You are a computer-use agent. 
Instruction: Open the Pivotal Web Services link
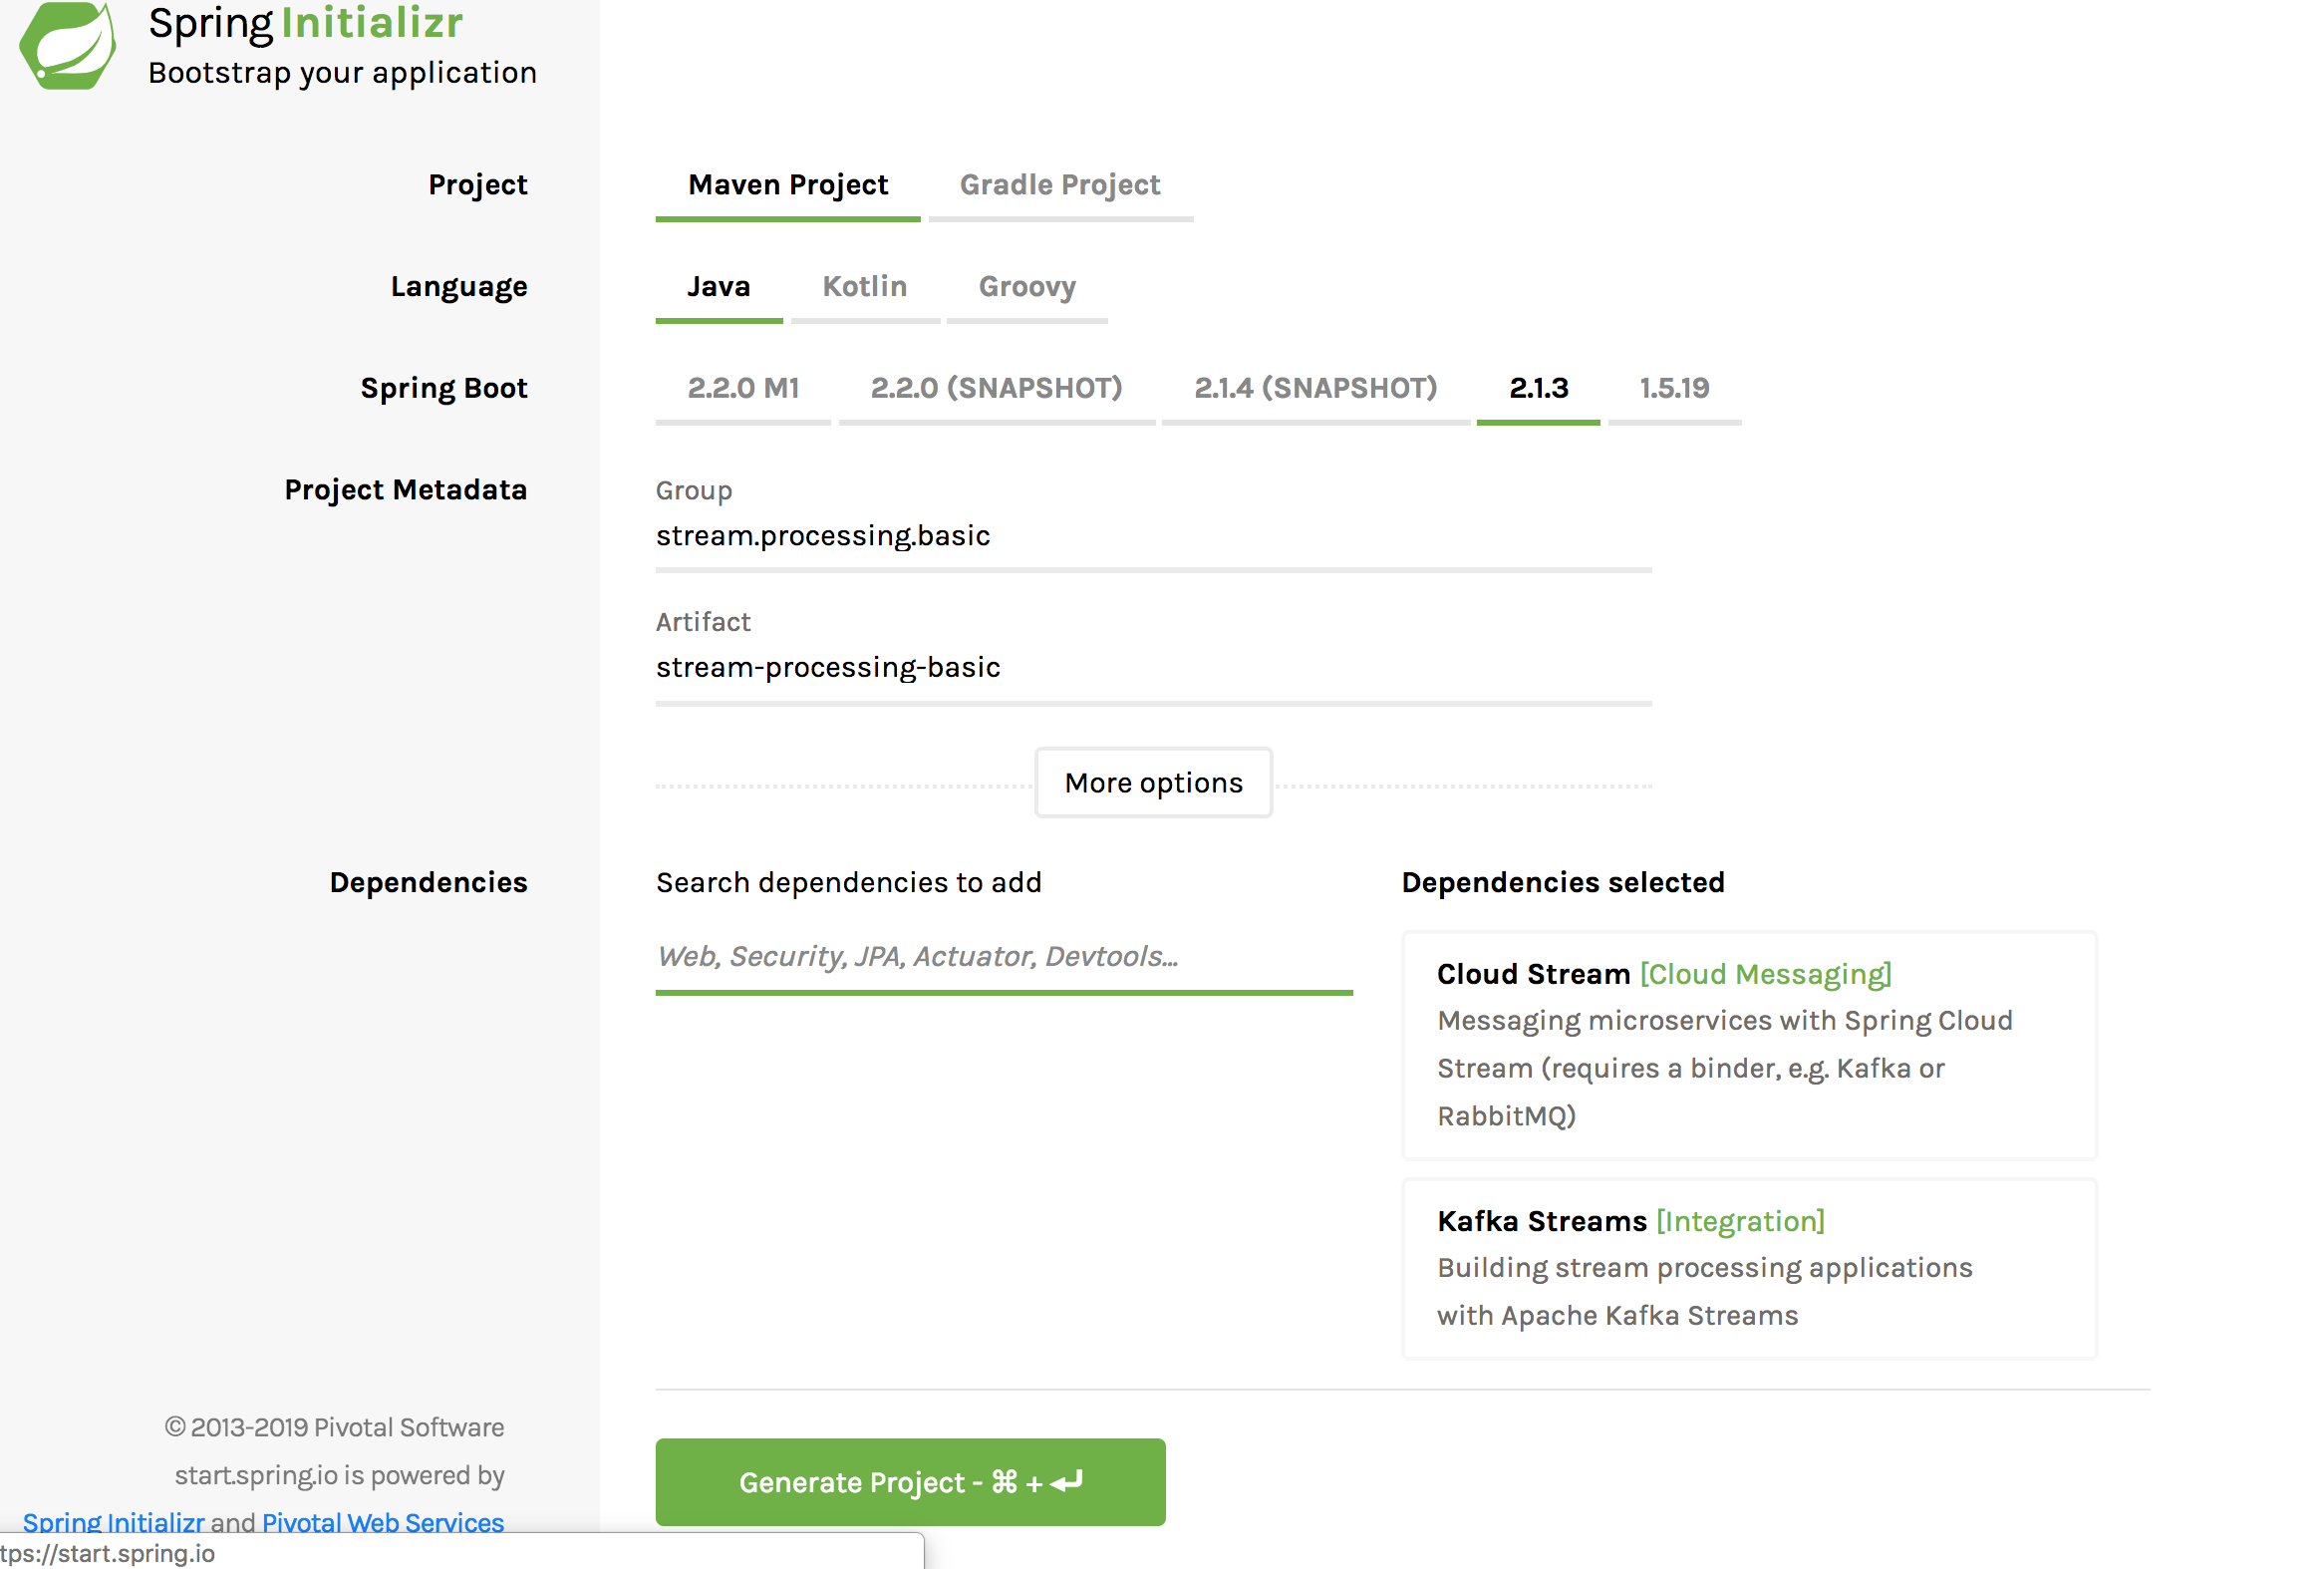[382, 1521]
